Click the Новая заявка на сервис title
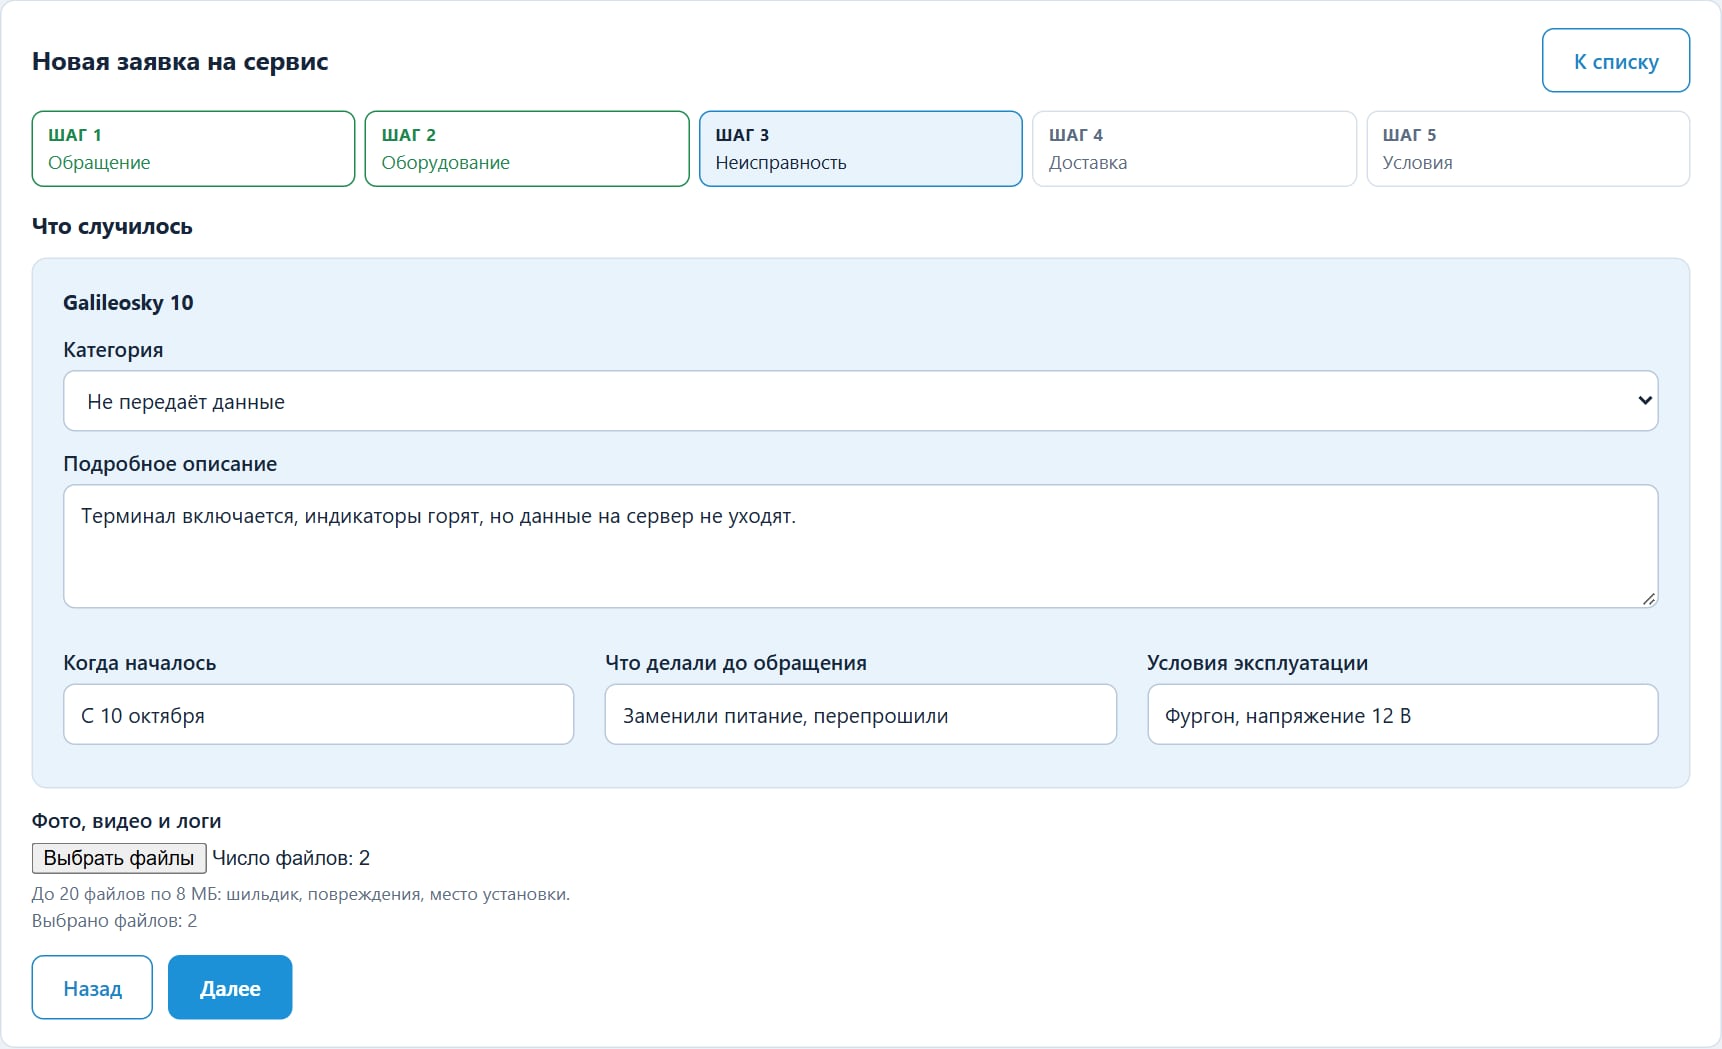 [180, 62]
